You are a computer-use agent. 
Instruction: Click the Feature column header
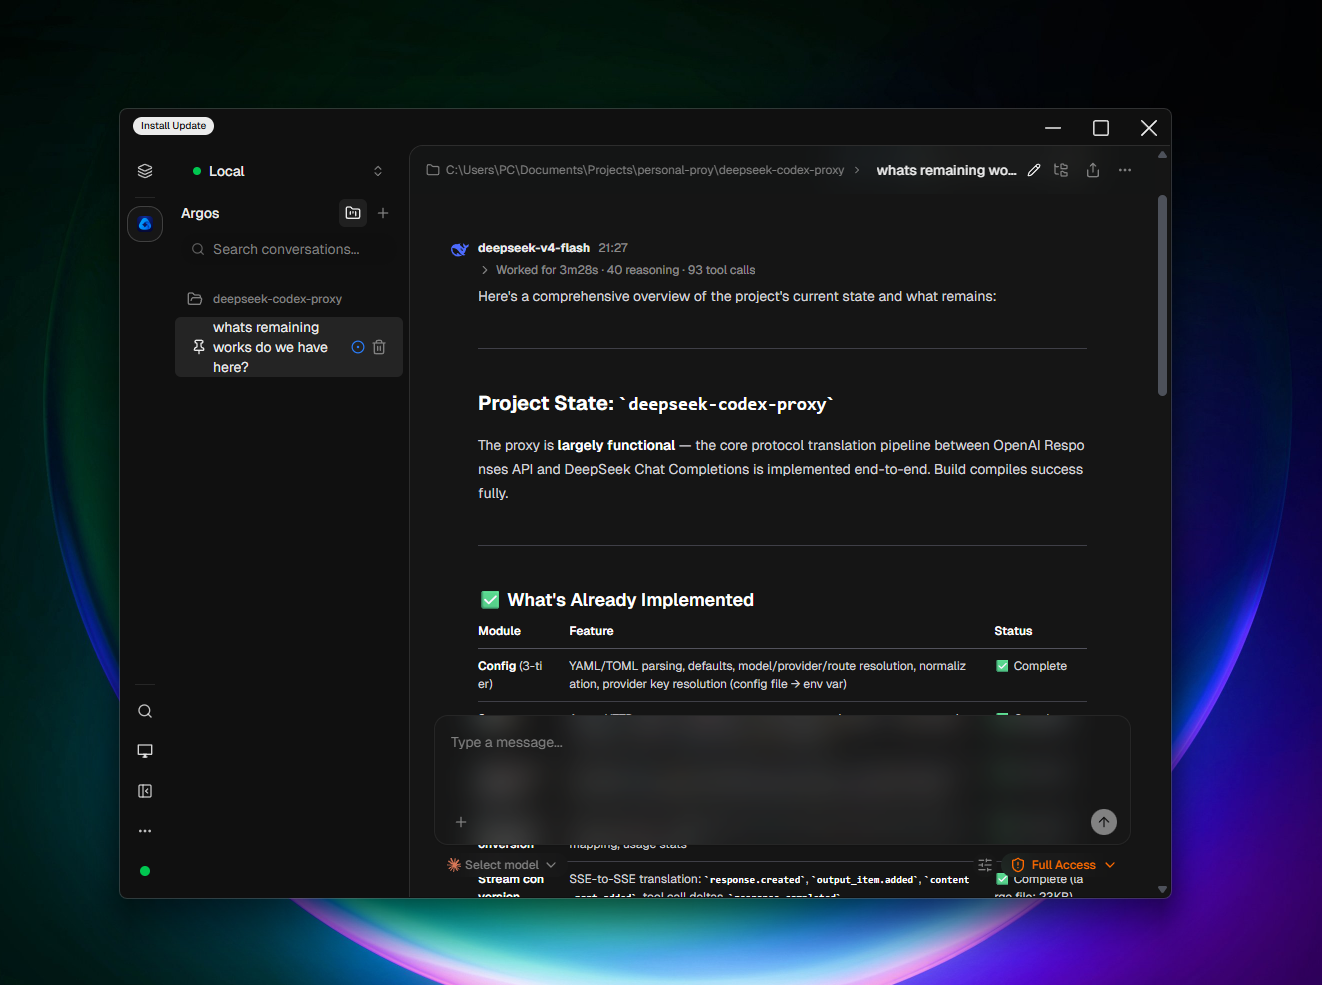[591, 631]
